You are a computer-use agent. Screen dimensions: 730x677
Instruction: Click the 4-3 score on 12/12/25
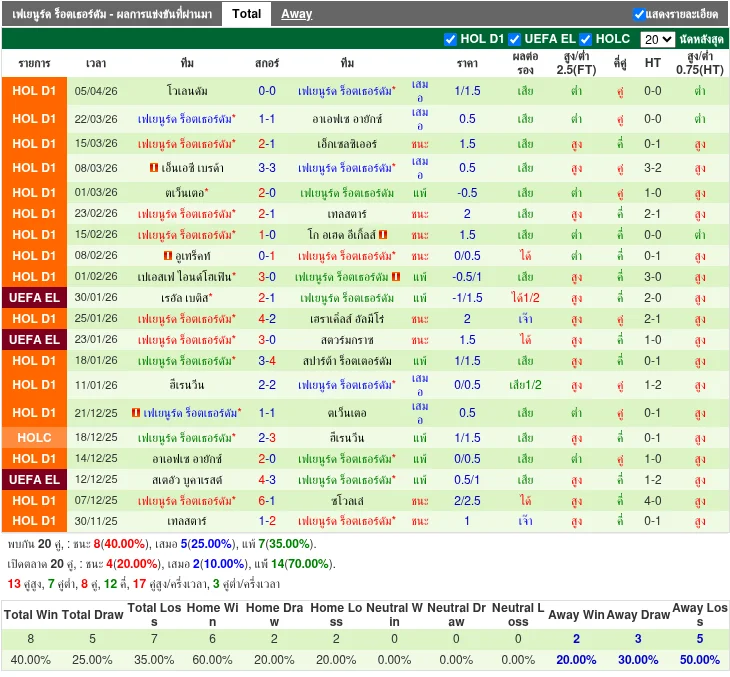(x=267, y=481)
